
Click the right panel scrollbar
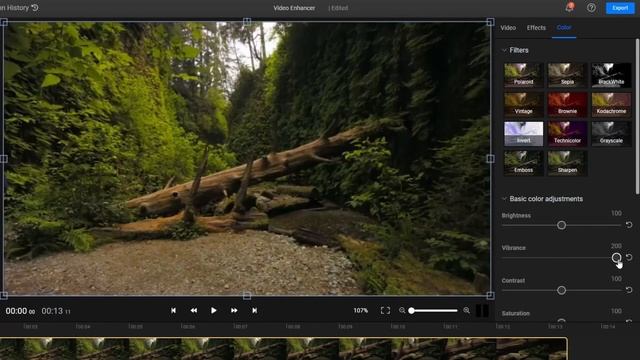coord(637,116)
